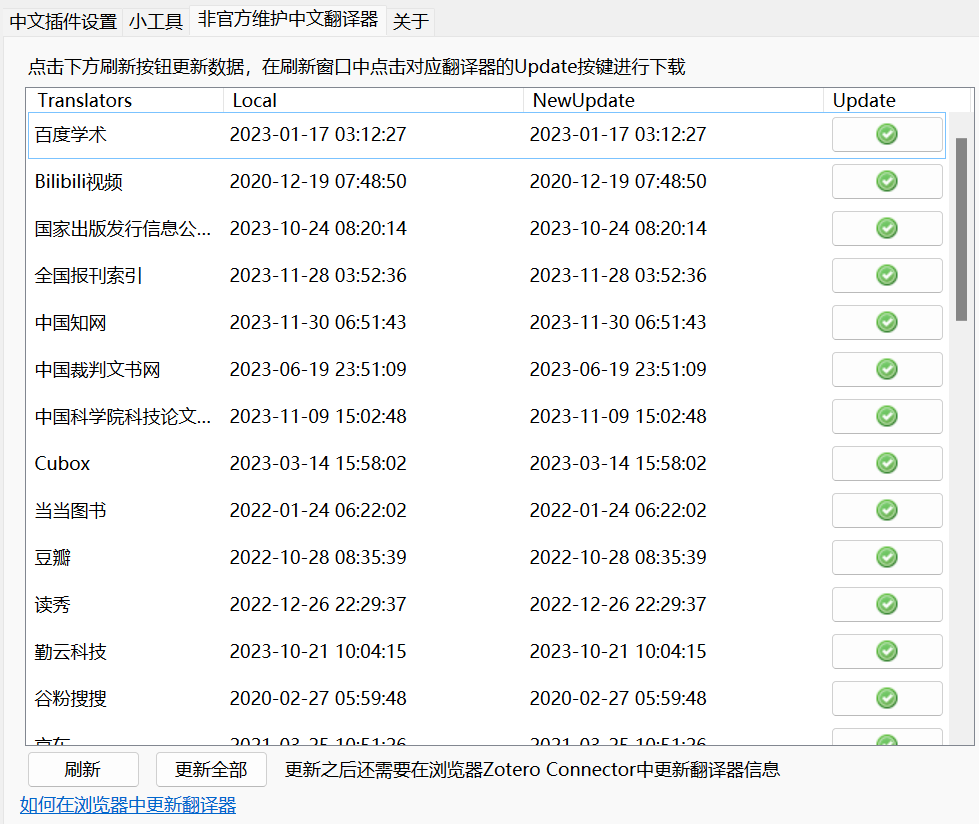Click Local date 2020-02-27 05:59:48

click(x=318, y=699)
